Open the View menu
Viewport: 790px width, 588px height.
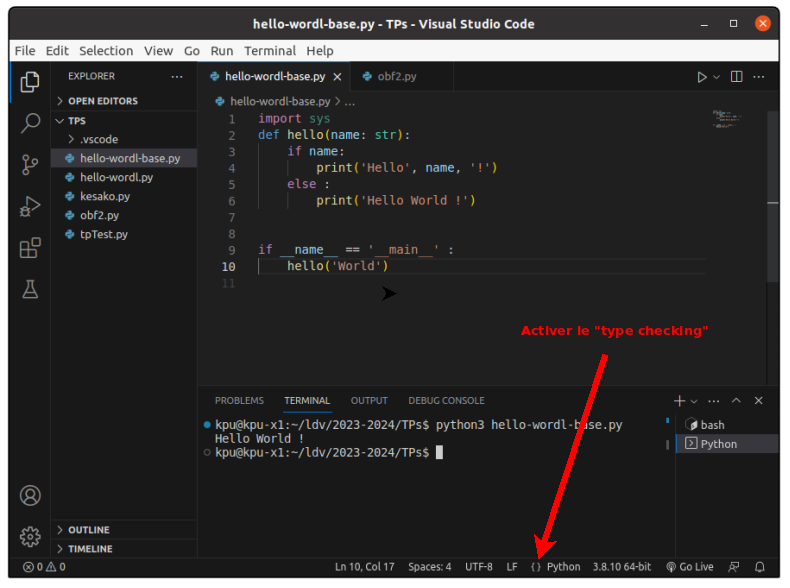[158, 51]
